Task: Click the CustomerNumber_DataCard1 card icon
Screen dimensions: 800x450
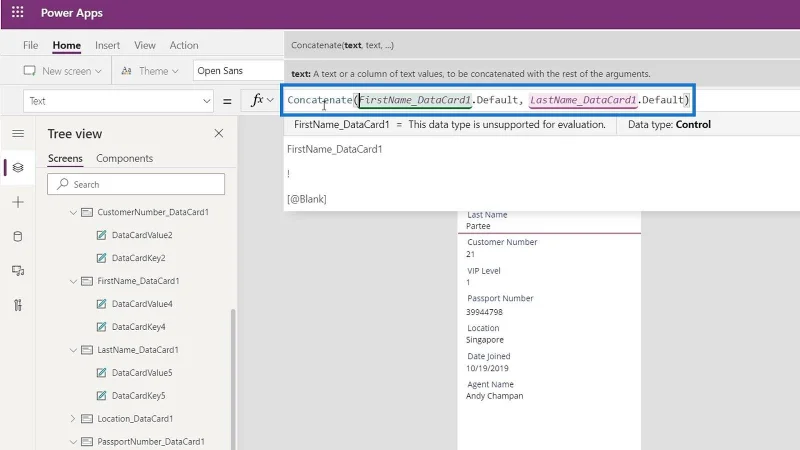Action: point(87,212)
